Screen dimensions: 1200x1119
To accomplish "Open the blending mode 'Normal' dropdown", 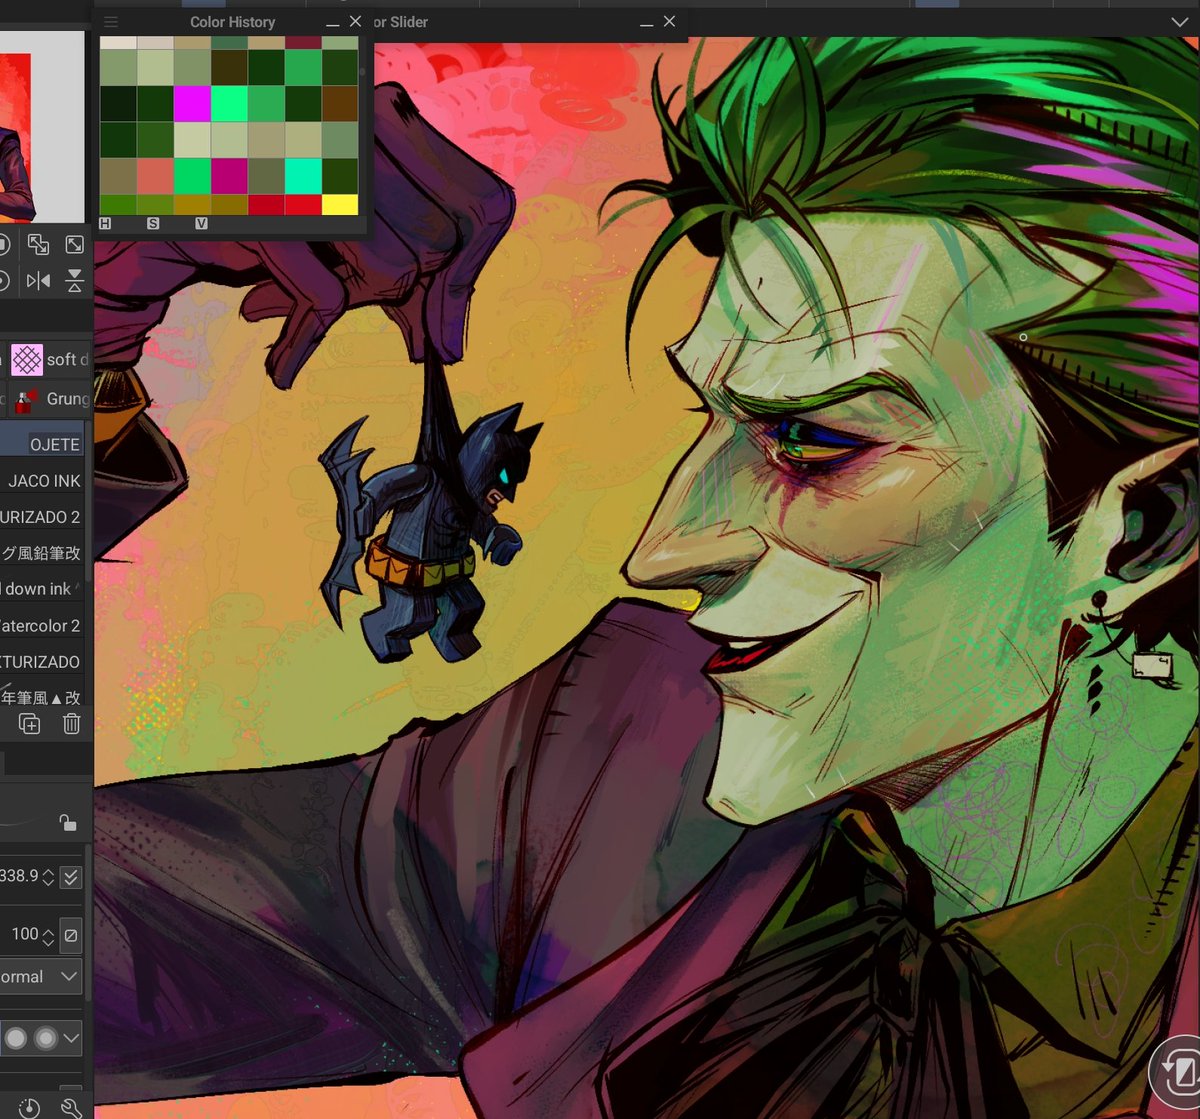I will [x=40, y=977].
